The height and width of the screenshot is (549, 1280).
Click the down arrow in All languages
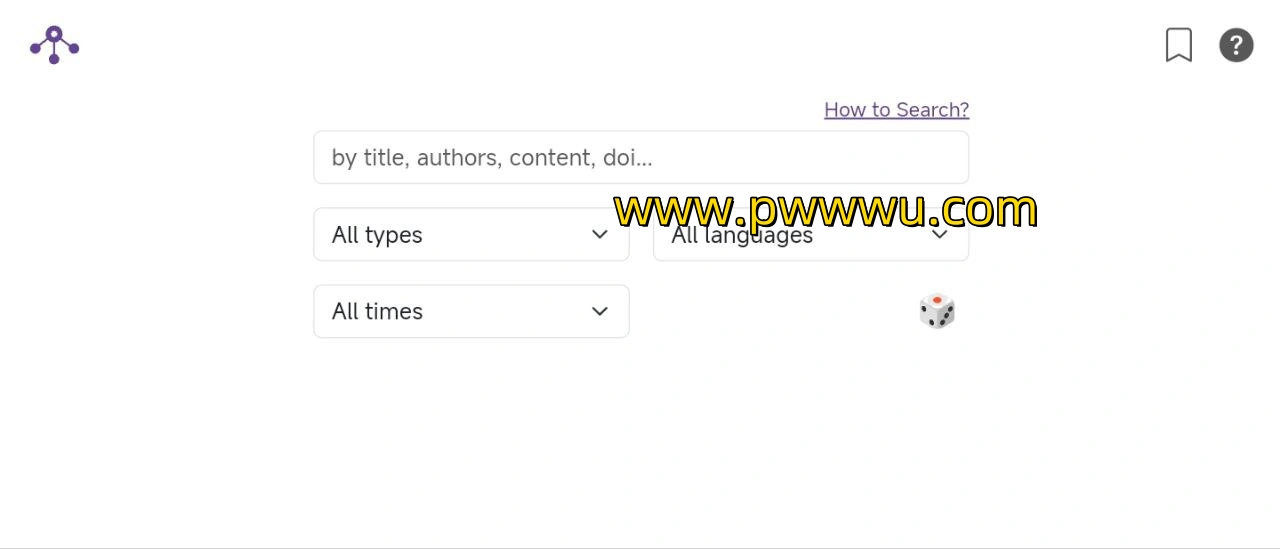pyautogui.click(x=940, y=236)
